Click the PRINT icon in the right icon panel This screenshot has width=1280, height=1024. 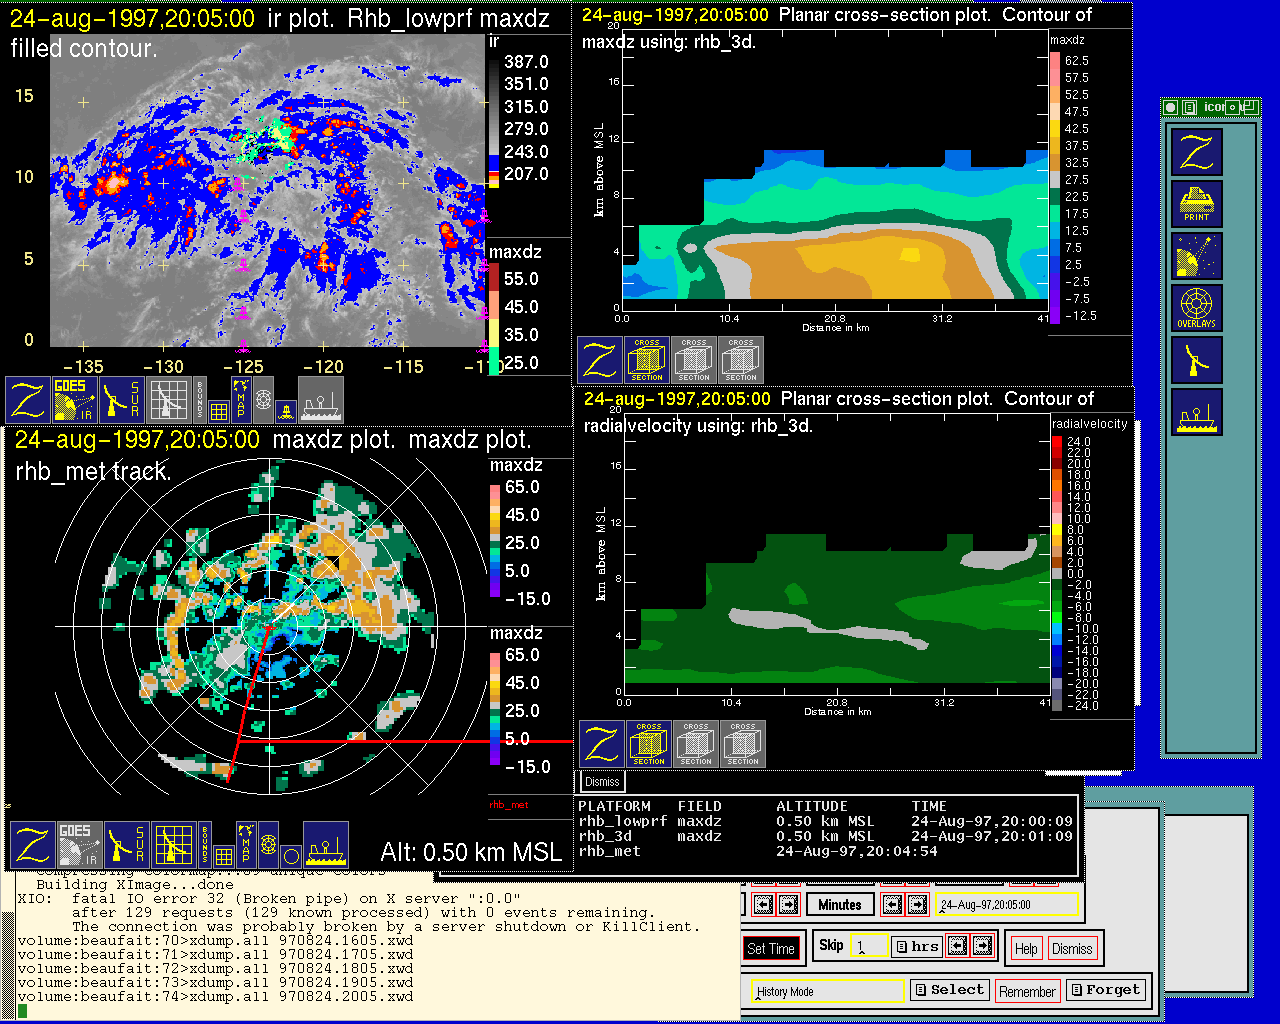[1196, 205]
